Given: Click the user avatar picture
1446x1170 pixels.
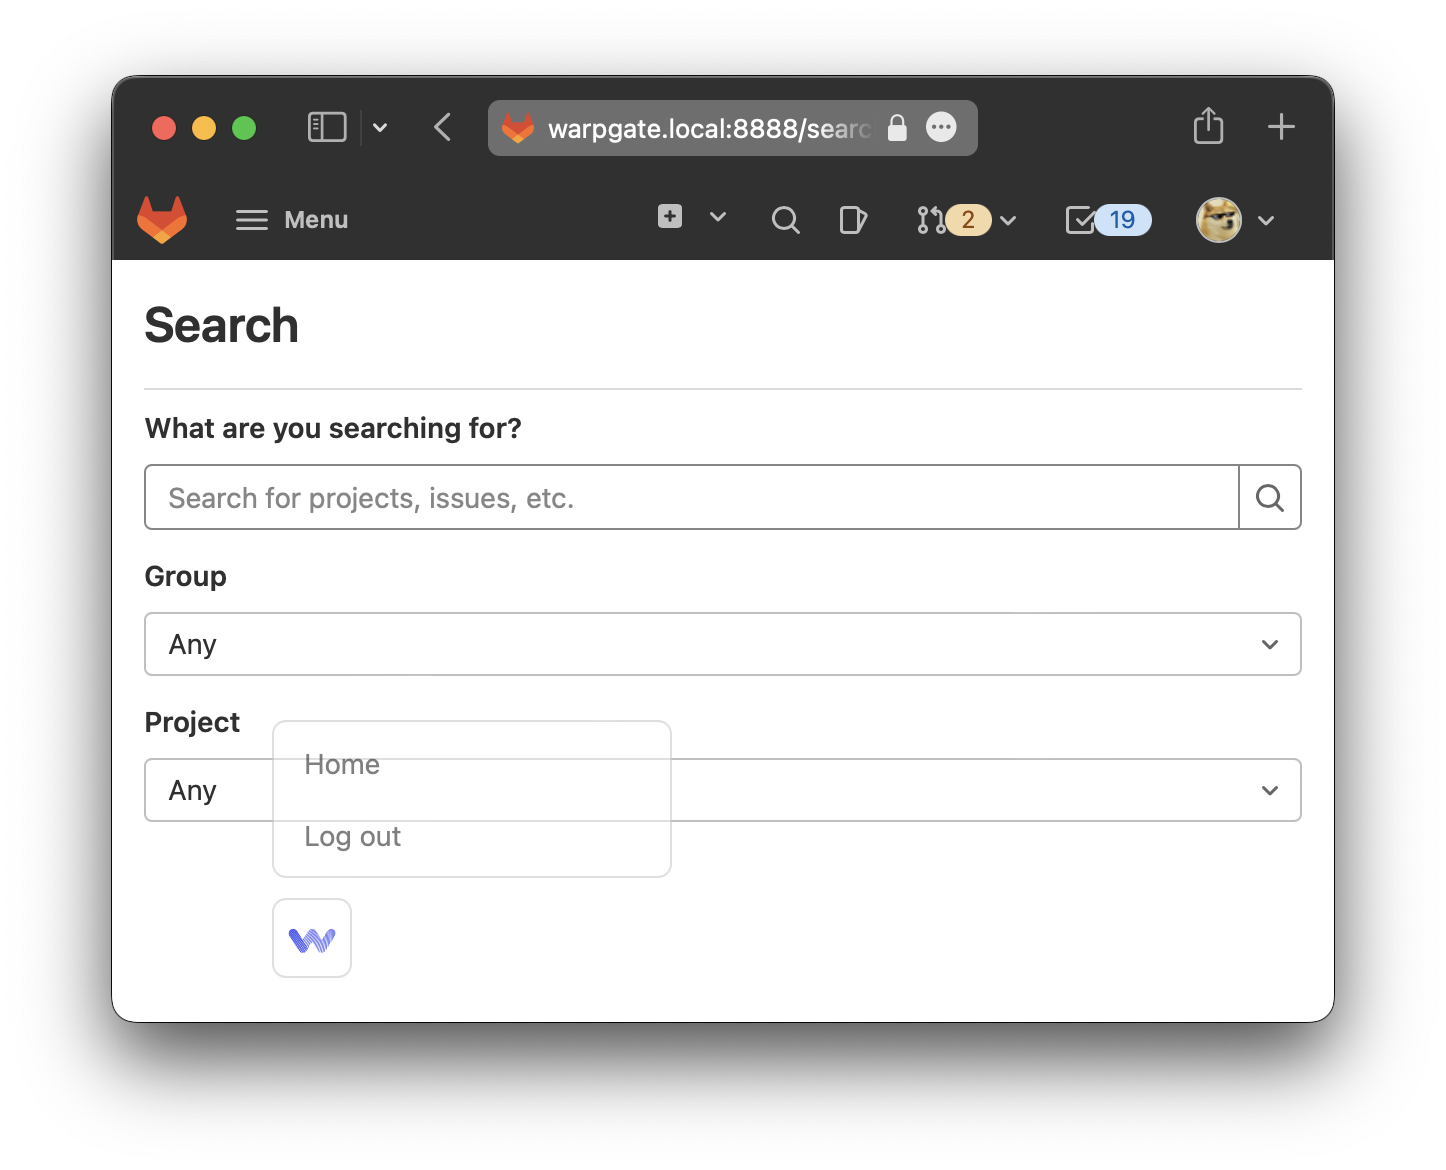Looking at the screenshot, I should pyautogui.click(x=1219, y=220).
